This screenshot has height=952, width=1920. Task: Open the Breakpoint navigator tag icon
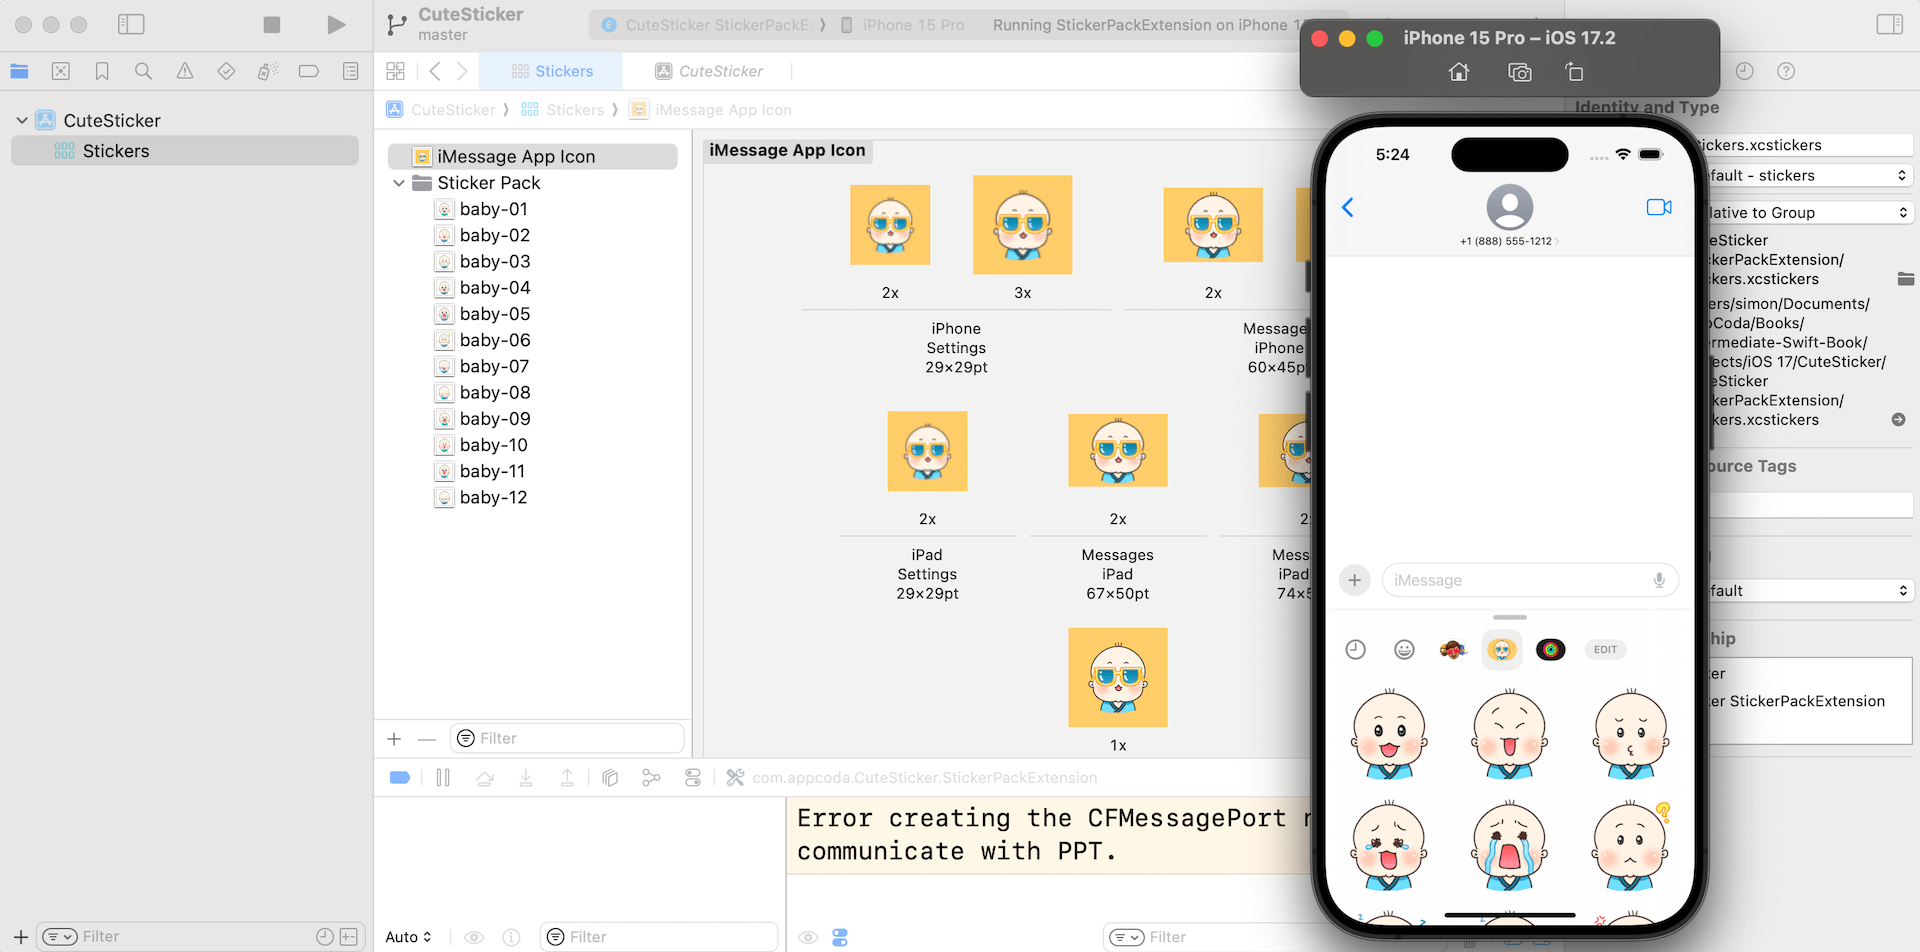click(x=308, y=71)
